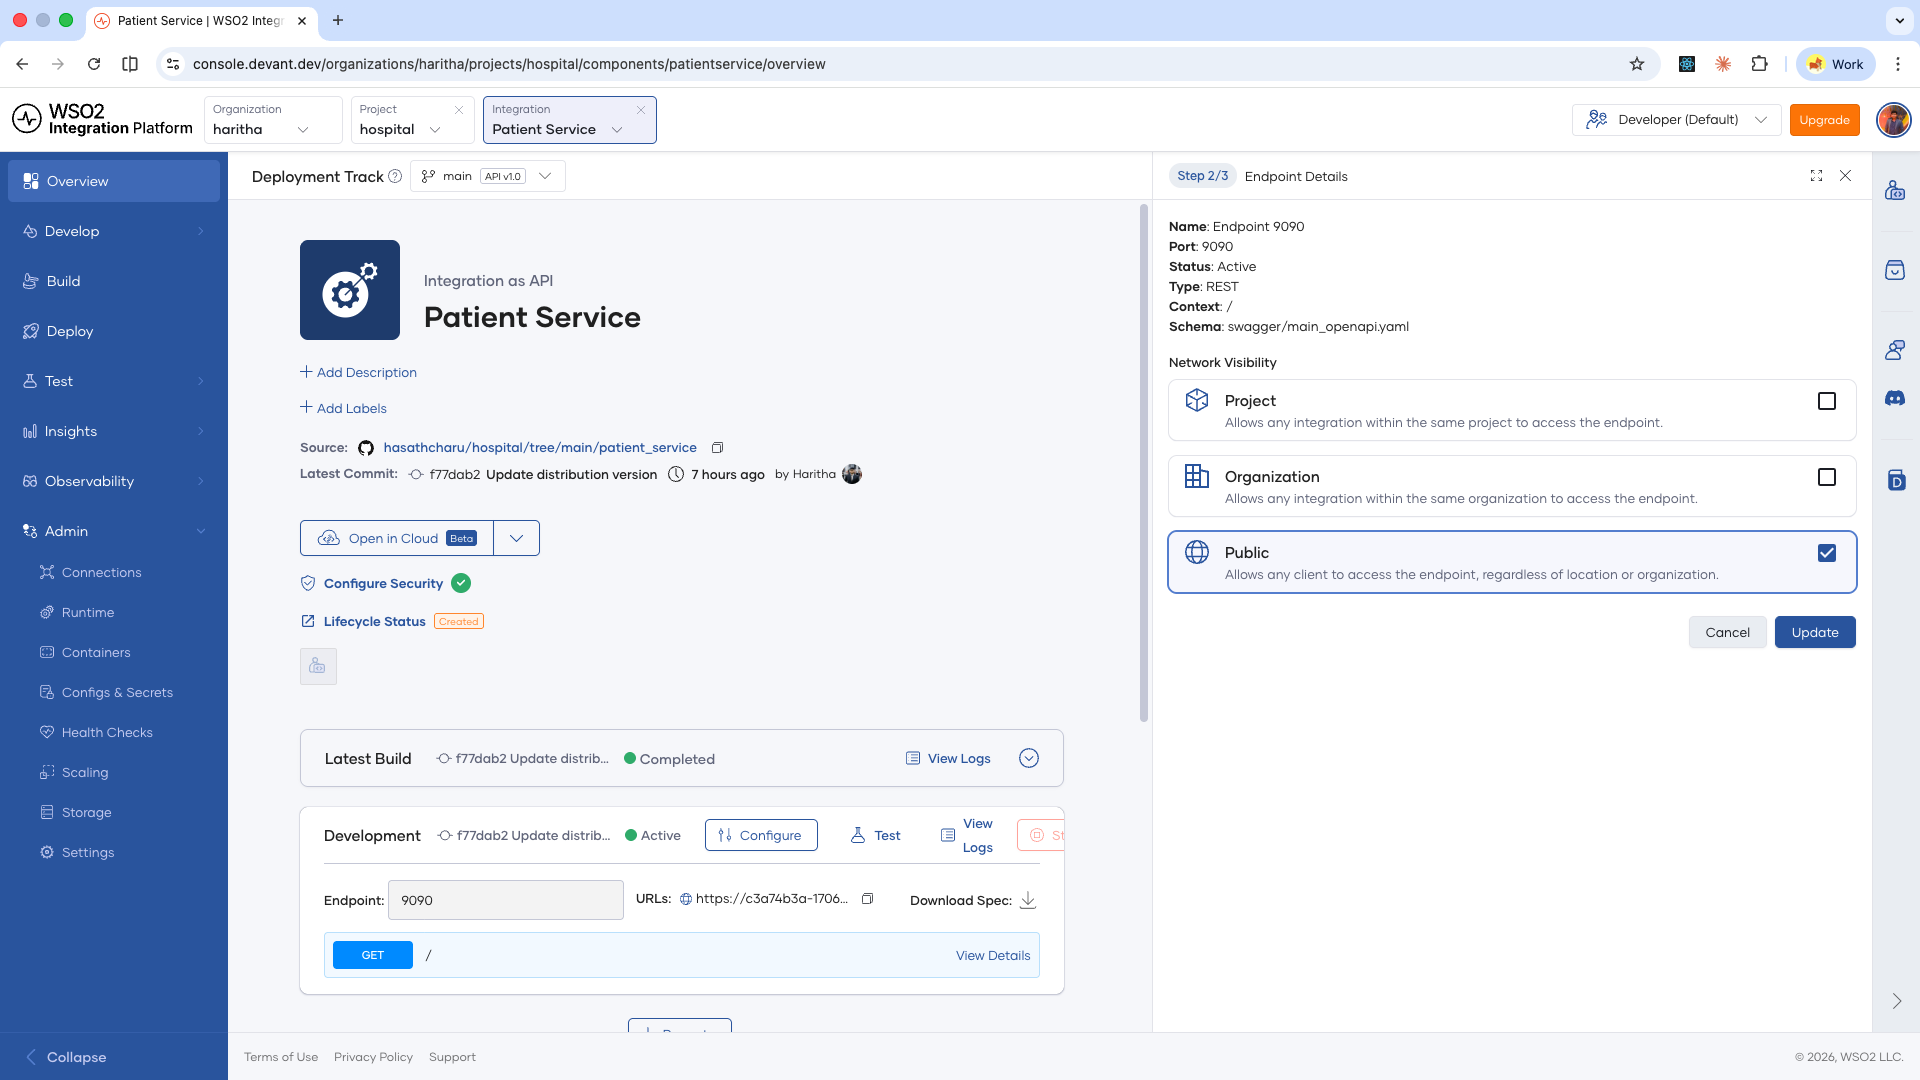
Task: Click the Update button
Action: (1815, 632)
